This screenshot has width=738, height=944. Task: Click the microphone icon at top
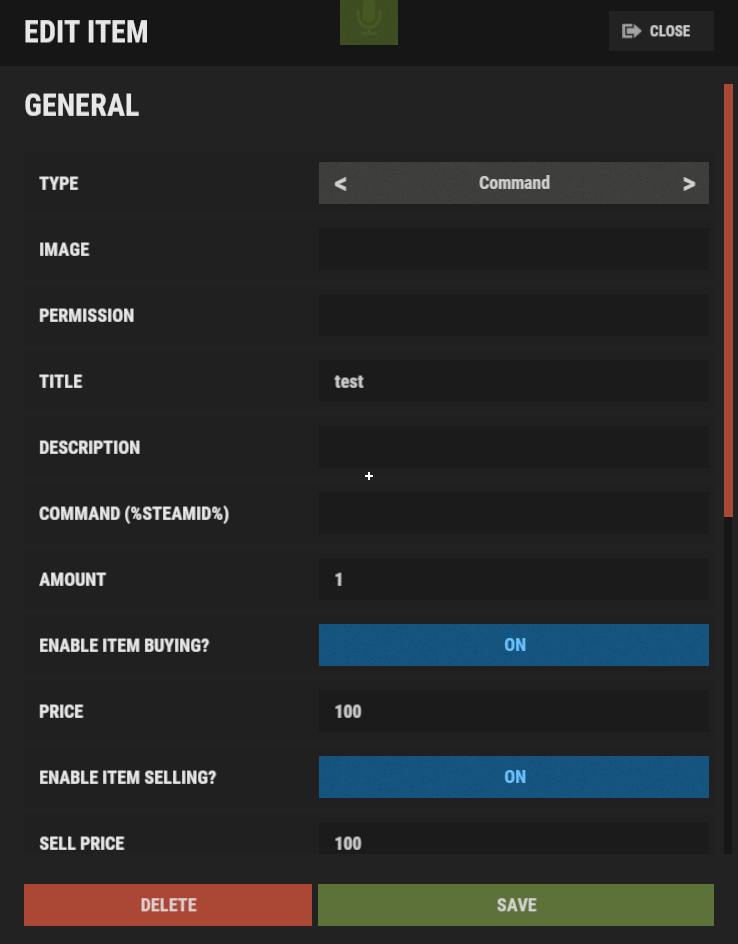(369, 20)
